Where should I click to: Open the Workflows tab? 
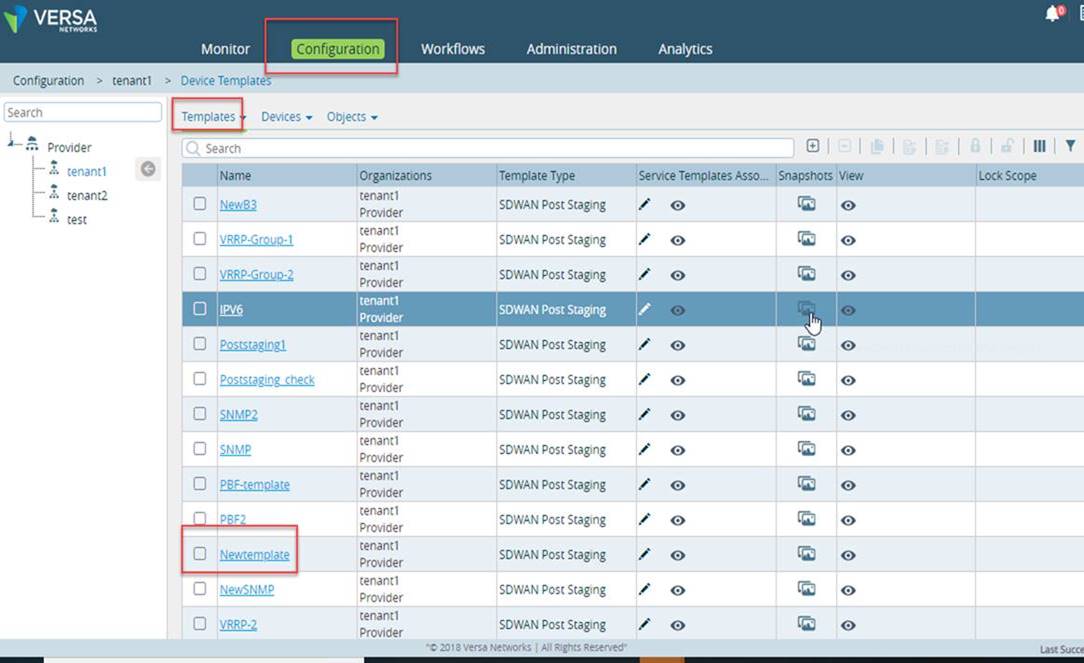[453, 49]
